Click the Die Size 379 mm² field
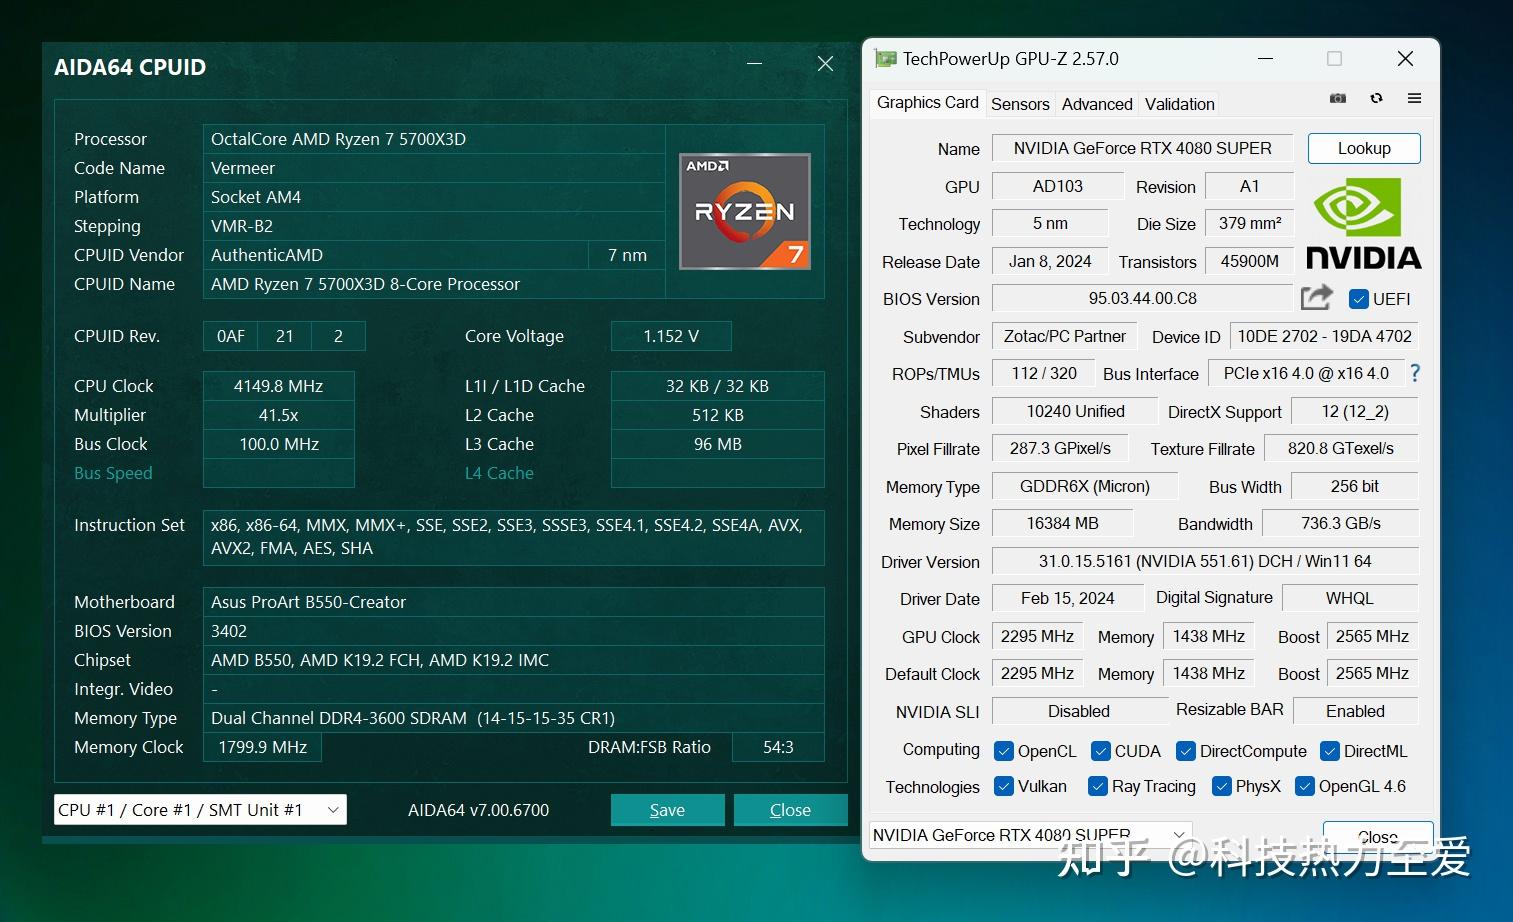 coord(1250,223)
